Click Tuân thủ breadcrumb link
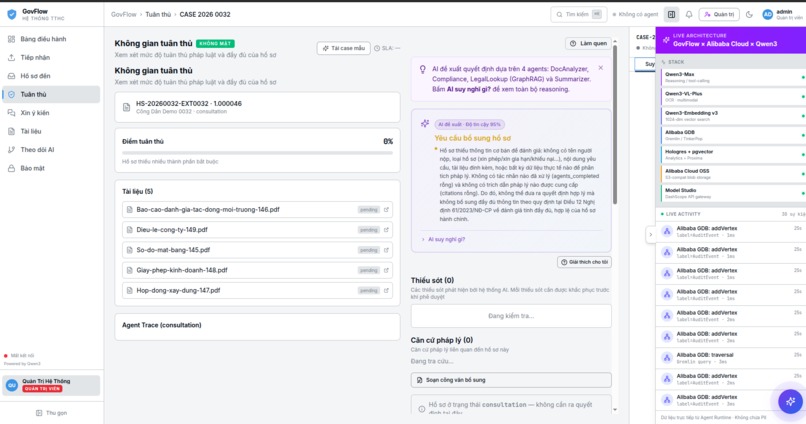 click(158, 14)
